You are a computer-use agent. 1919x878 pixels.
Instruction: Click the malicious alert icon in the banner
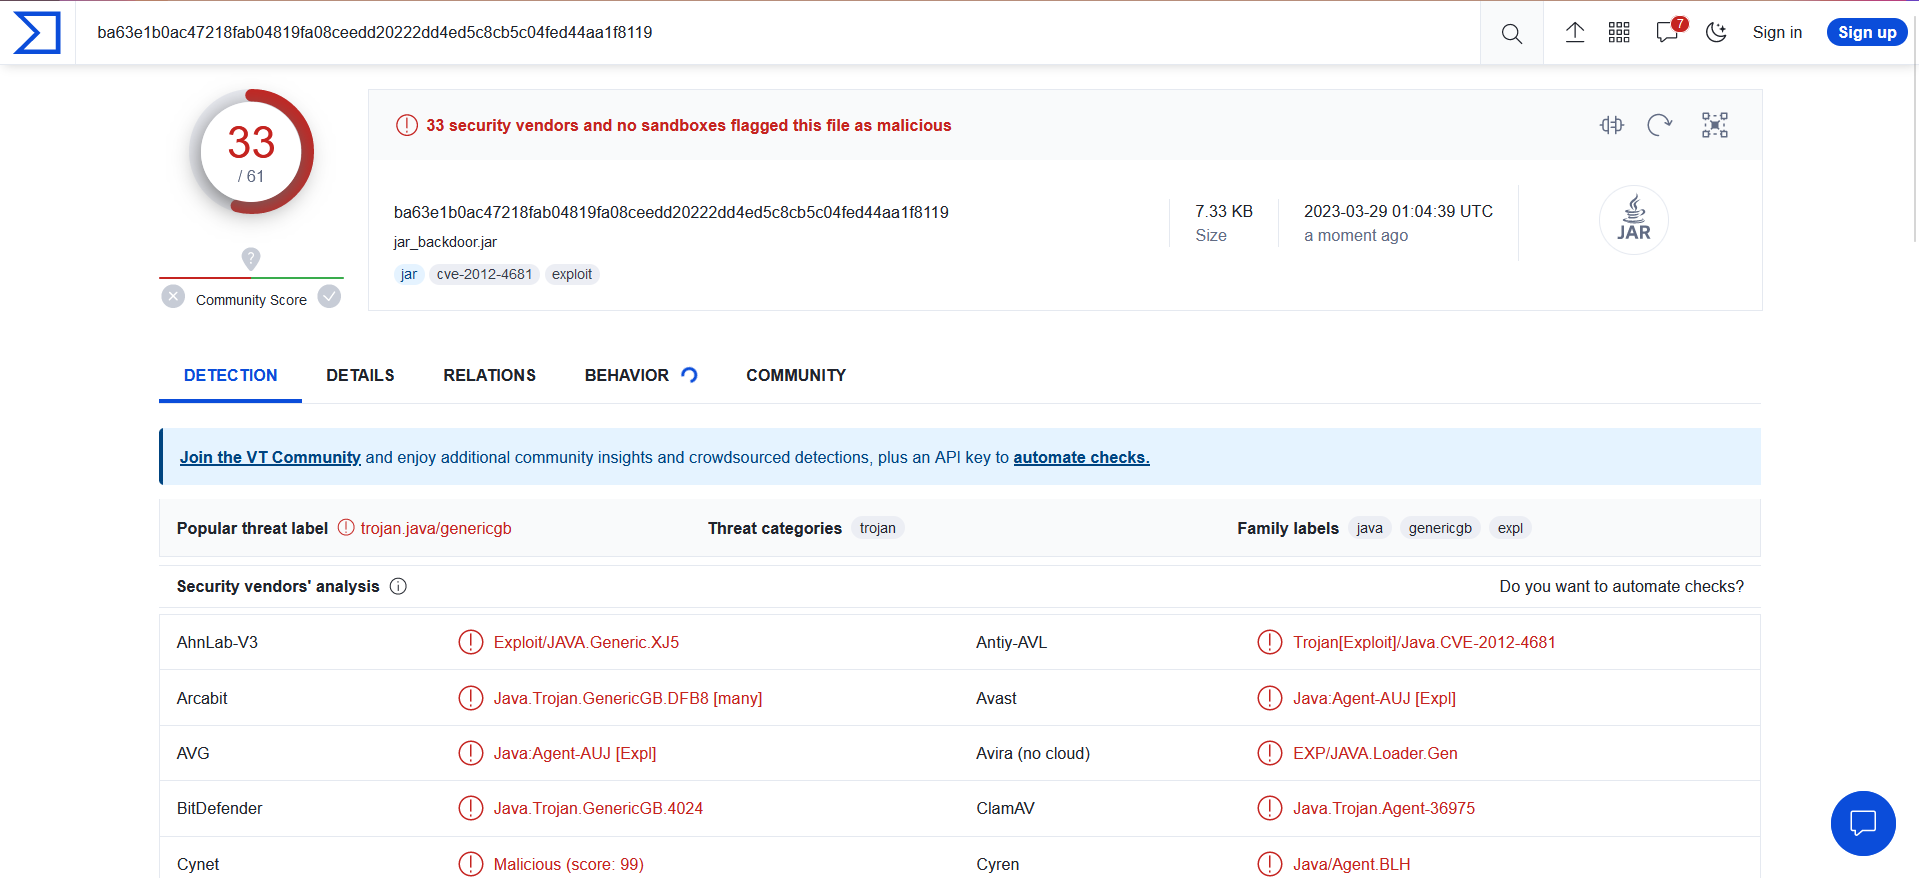tap(407, 125)
